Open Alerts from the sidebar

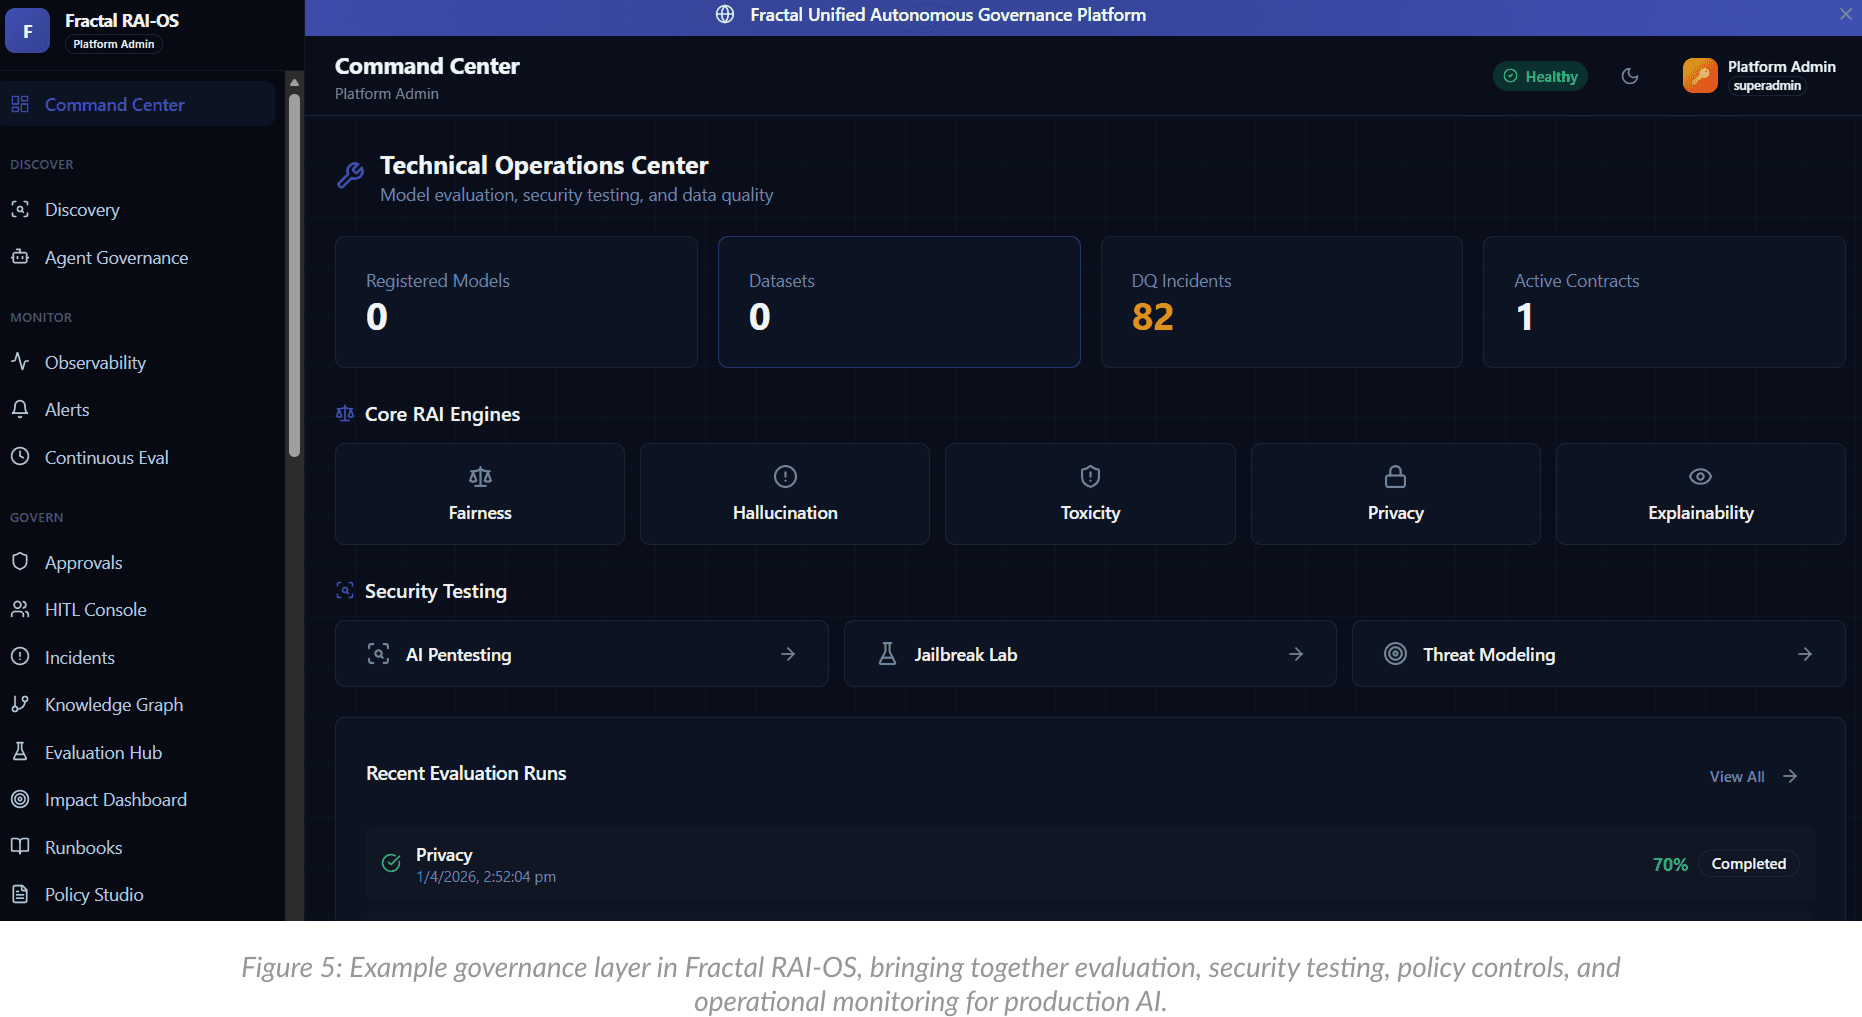point(138,409)
